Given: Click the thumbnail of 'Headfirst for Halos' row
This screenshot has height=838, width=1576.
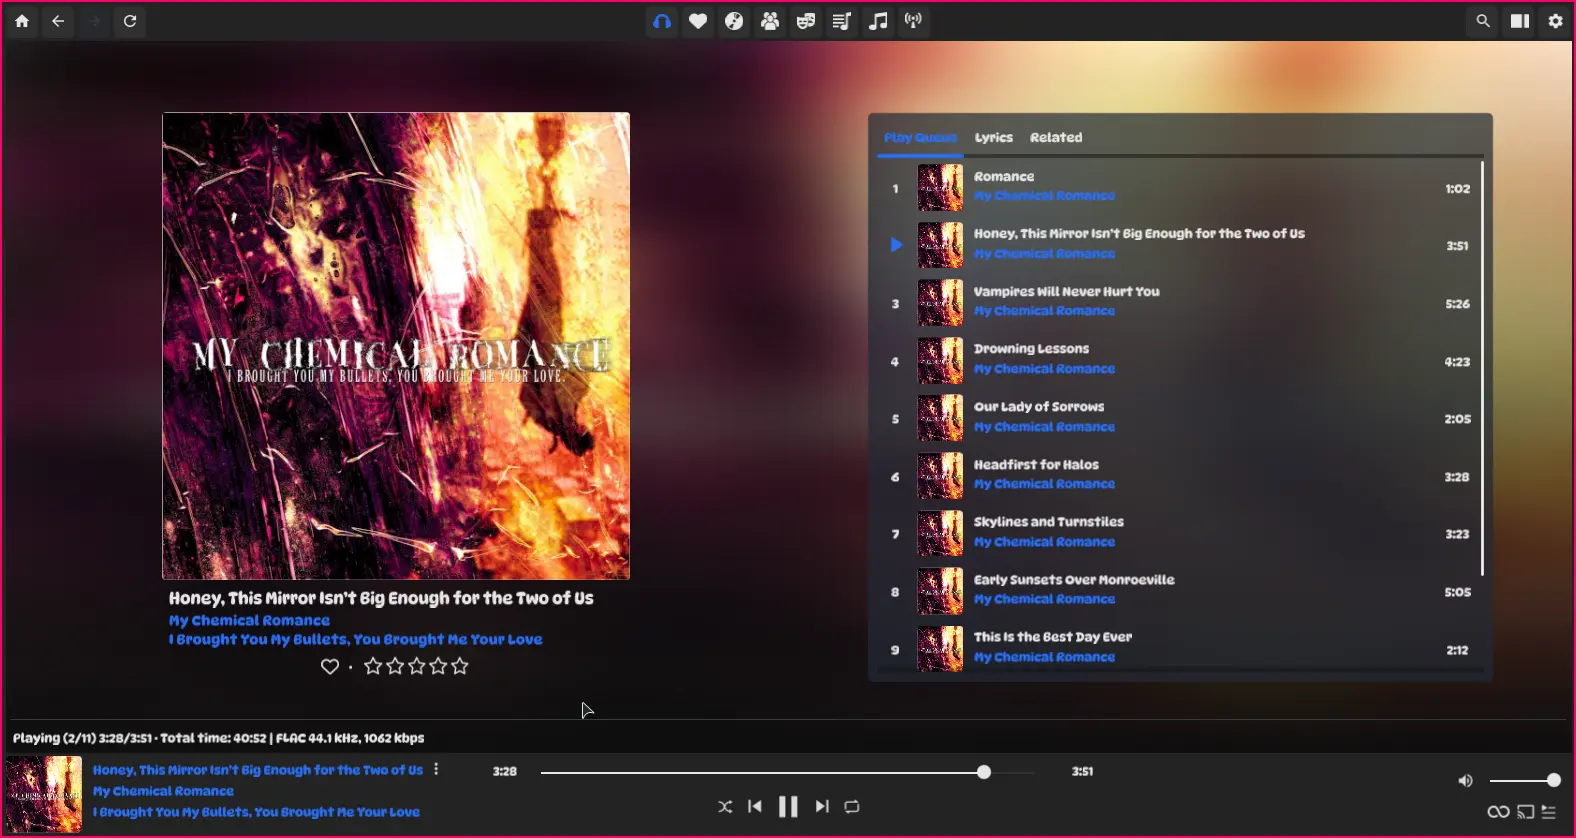Looking at the screenshot, I should click(940, 476).
